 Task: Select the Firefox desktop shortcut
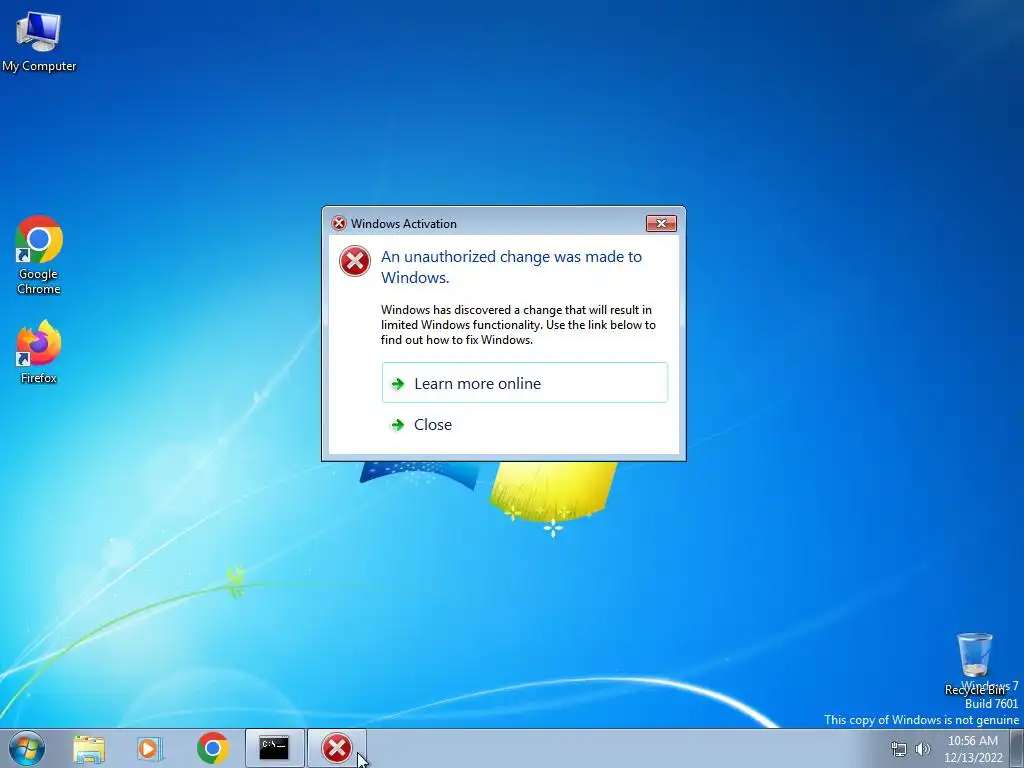(39, 351)
